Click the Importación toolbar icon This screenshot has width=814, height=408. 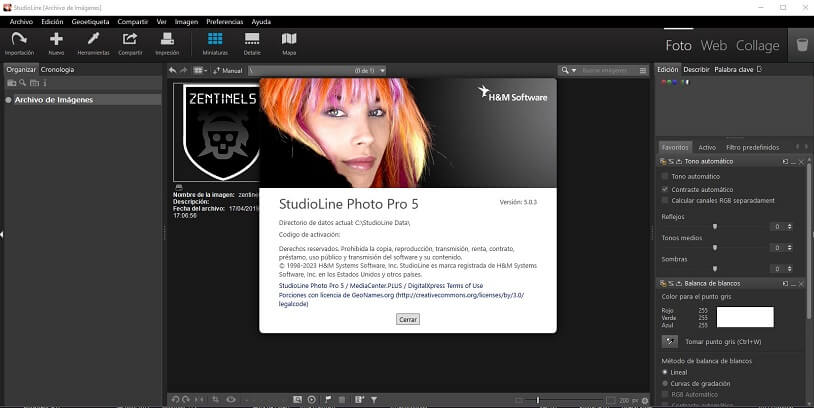point(19,39)
